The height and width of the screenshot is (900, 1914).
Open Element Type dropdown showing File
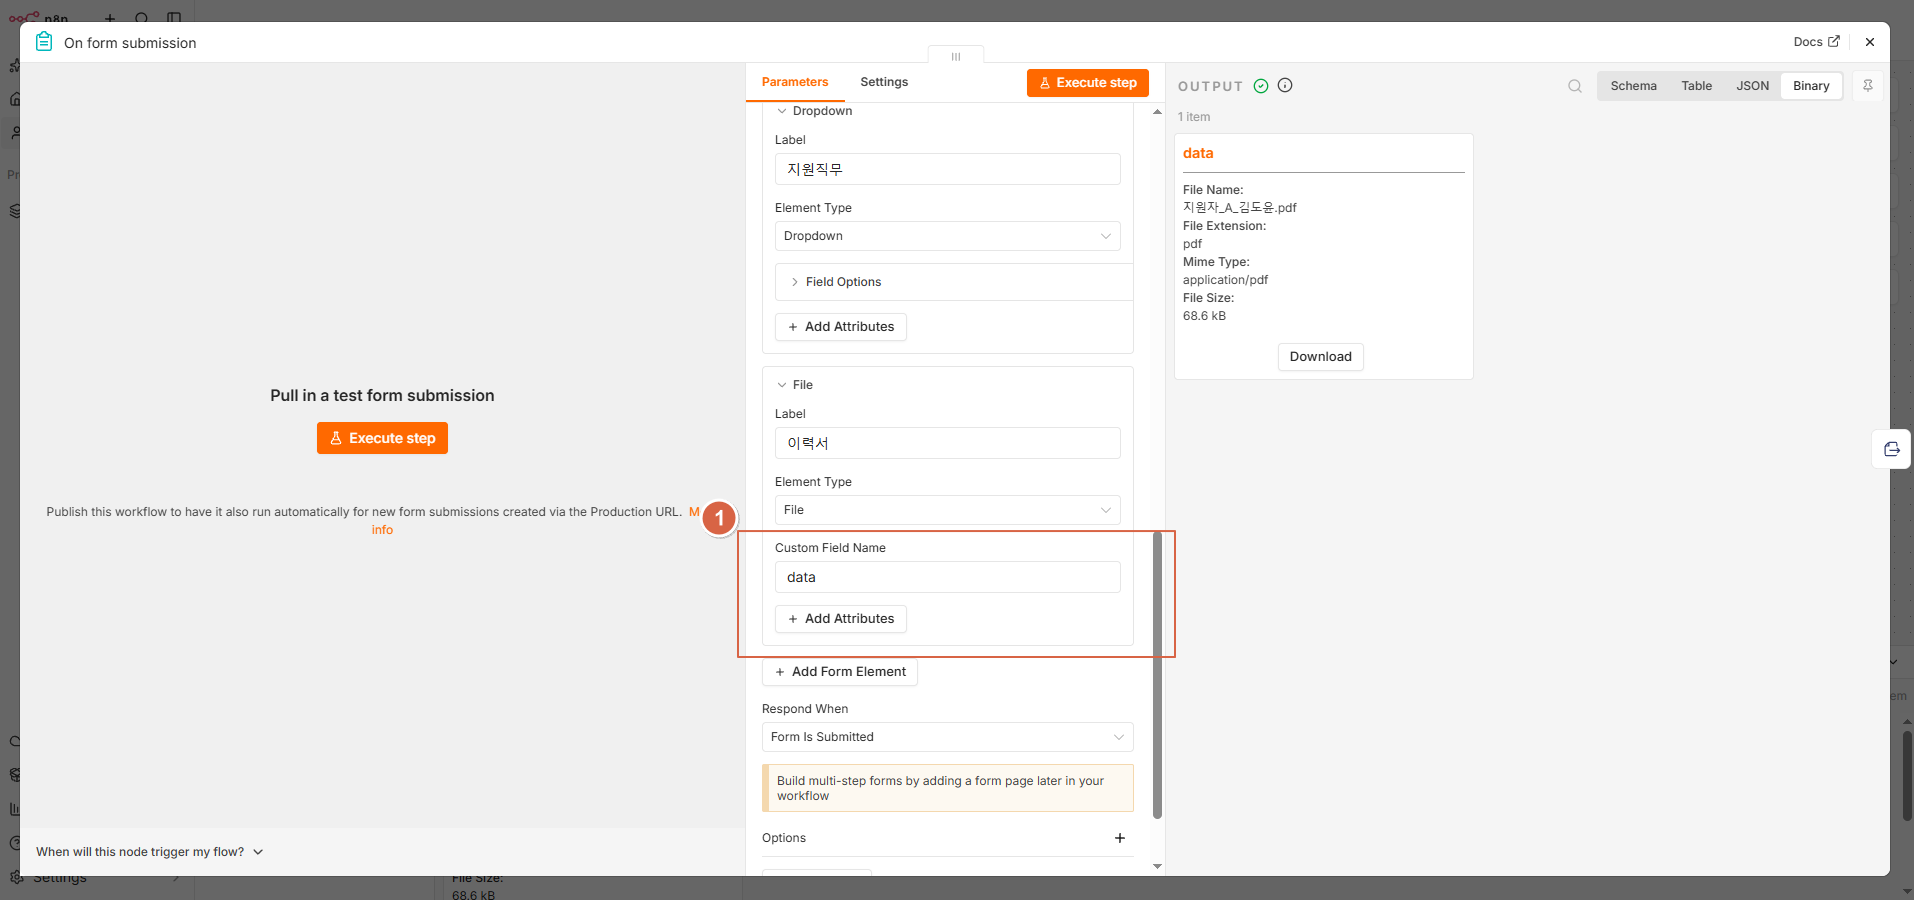[947, 510]
